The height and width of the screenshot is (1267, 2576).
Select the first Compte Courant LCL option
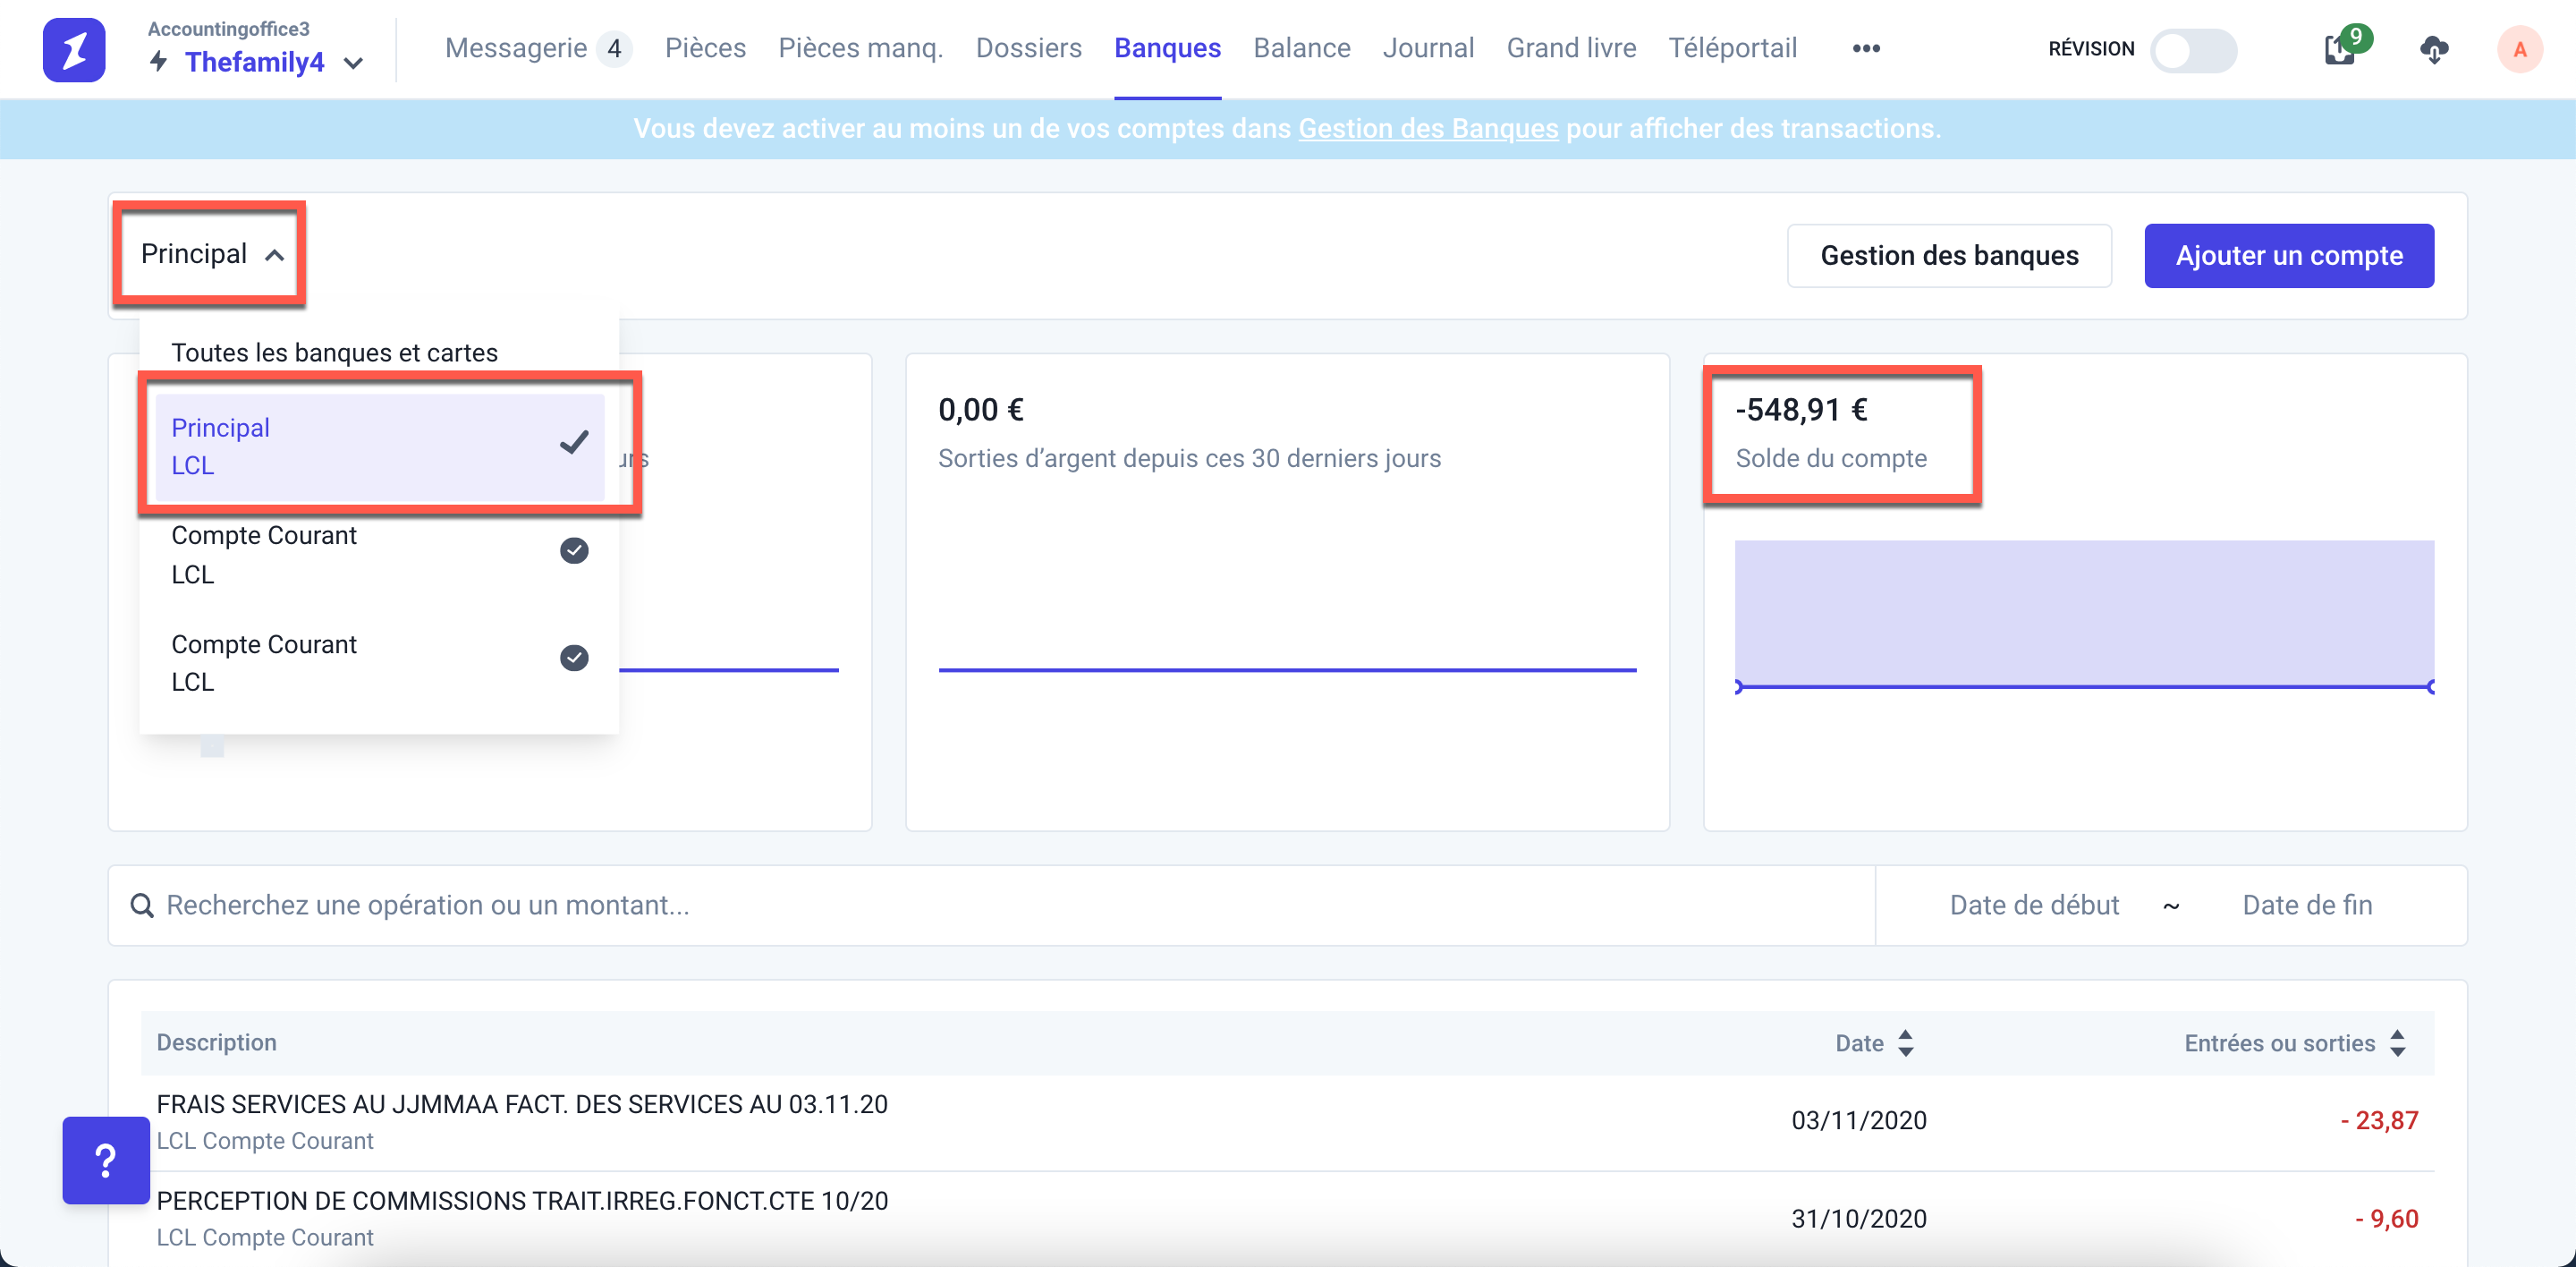tap(379, 555)
